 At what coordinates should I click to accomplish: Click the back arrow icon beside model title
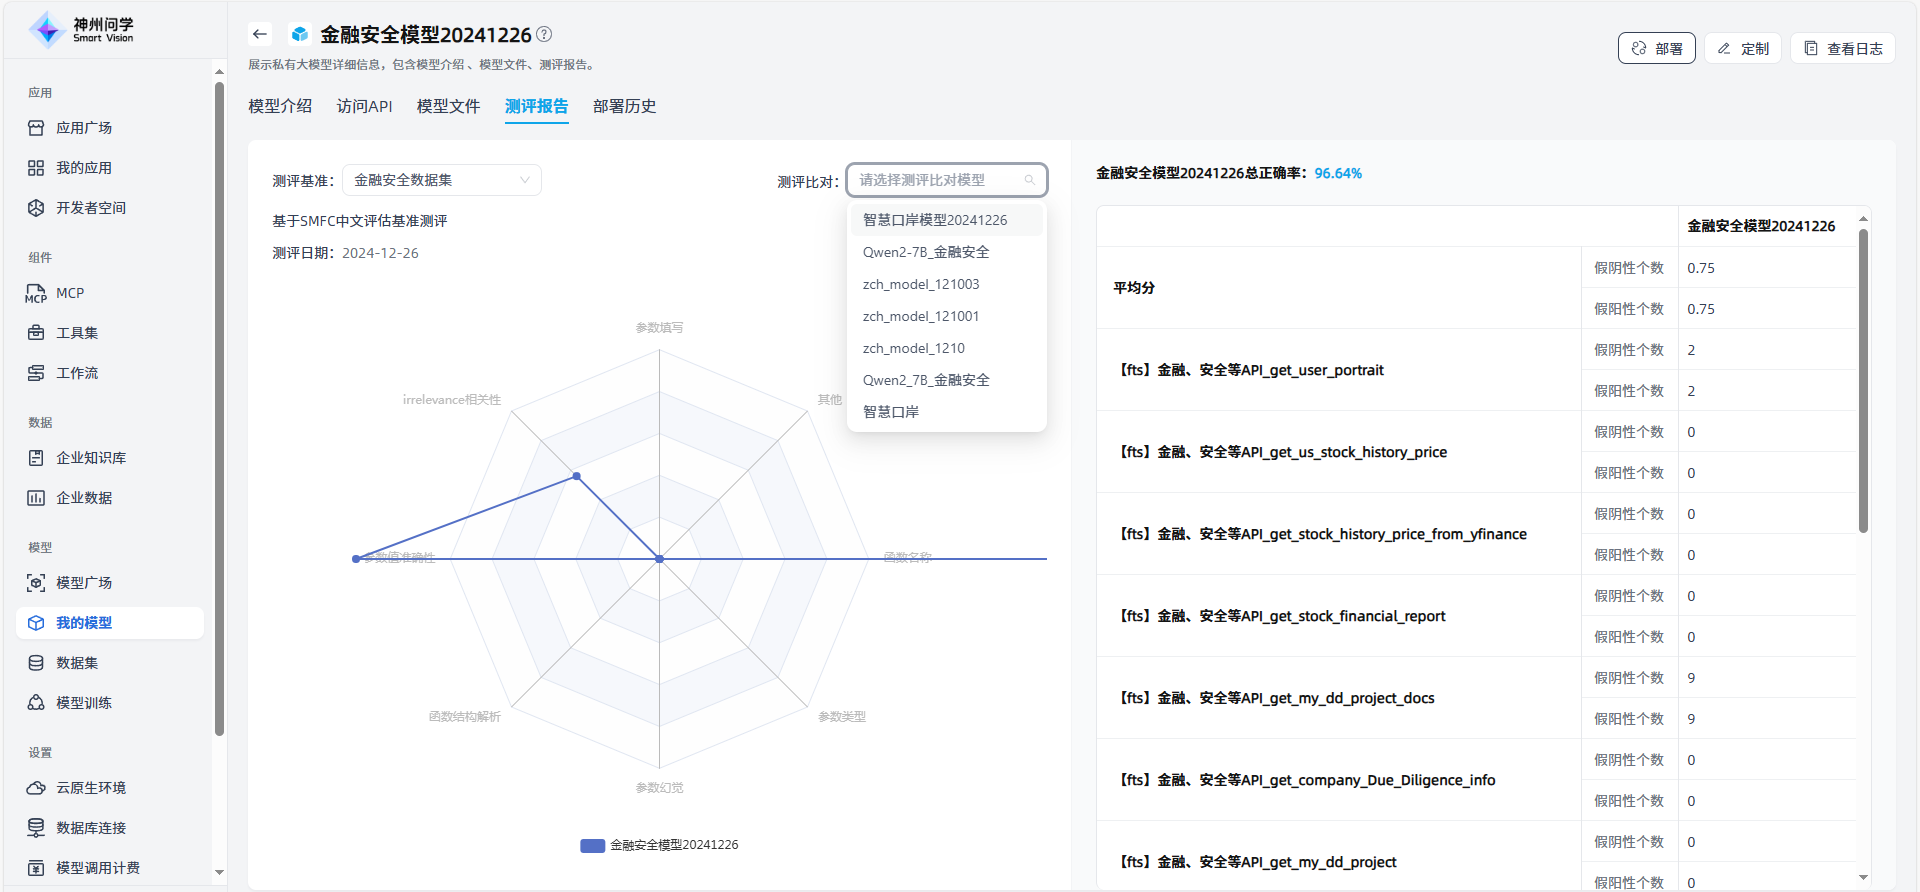coord(260,34)
